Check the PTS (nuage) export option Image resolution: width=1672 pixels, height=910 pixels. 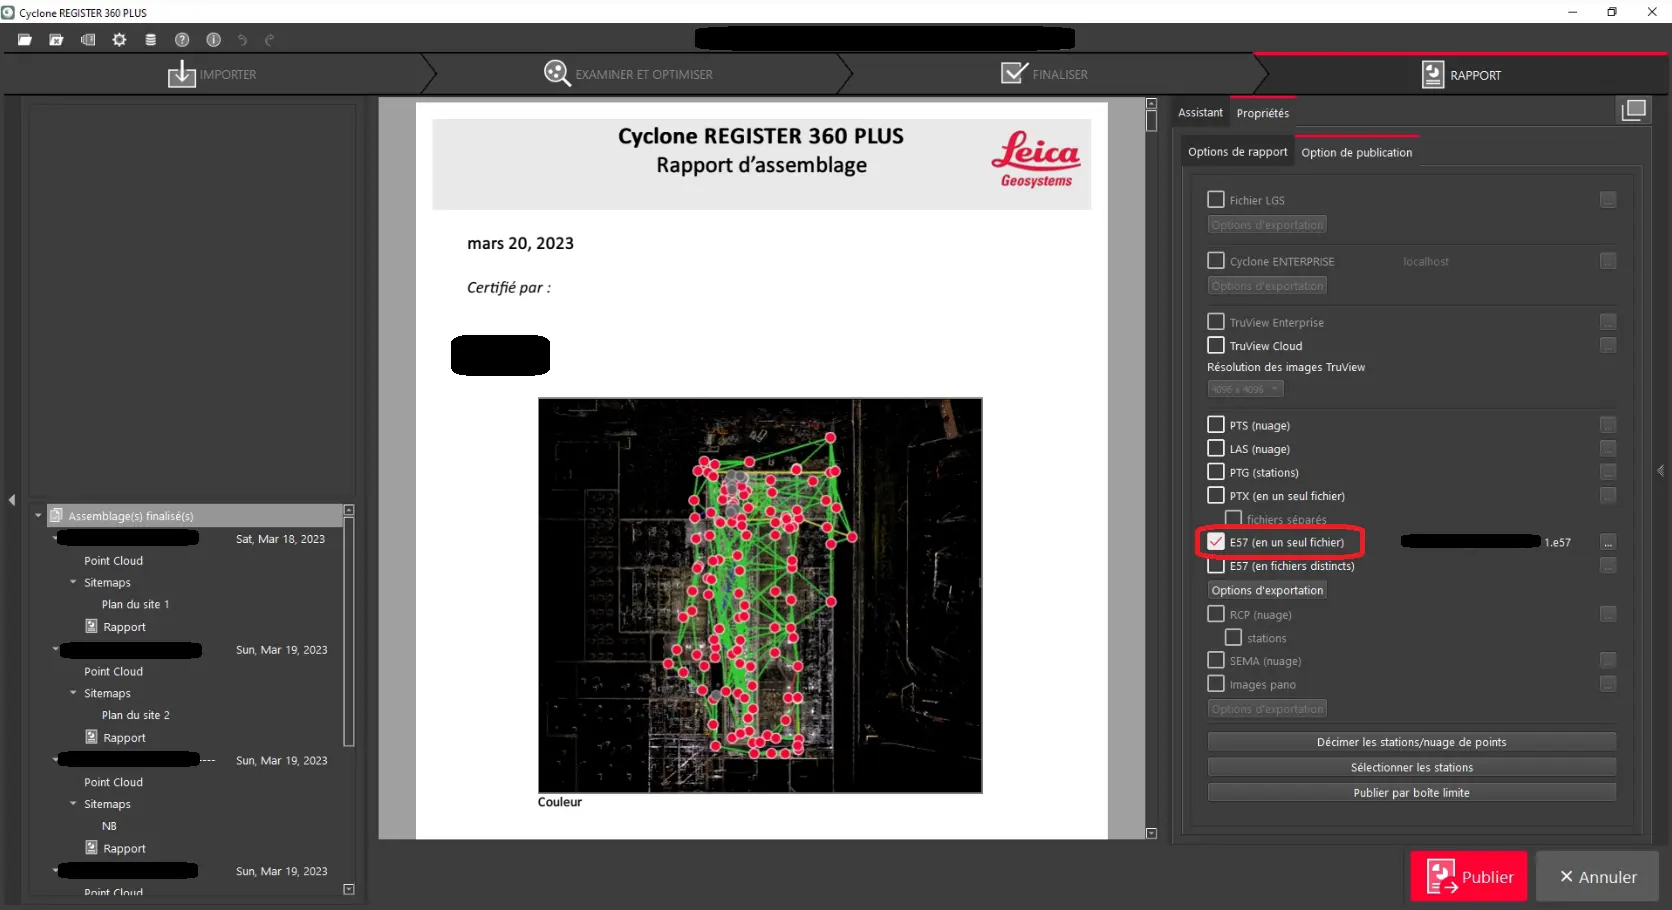[x=1216, y=425]
